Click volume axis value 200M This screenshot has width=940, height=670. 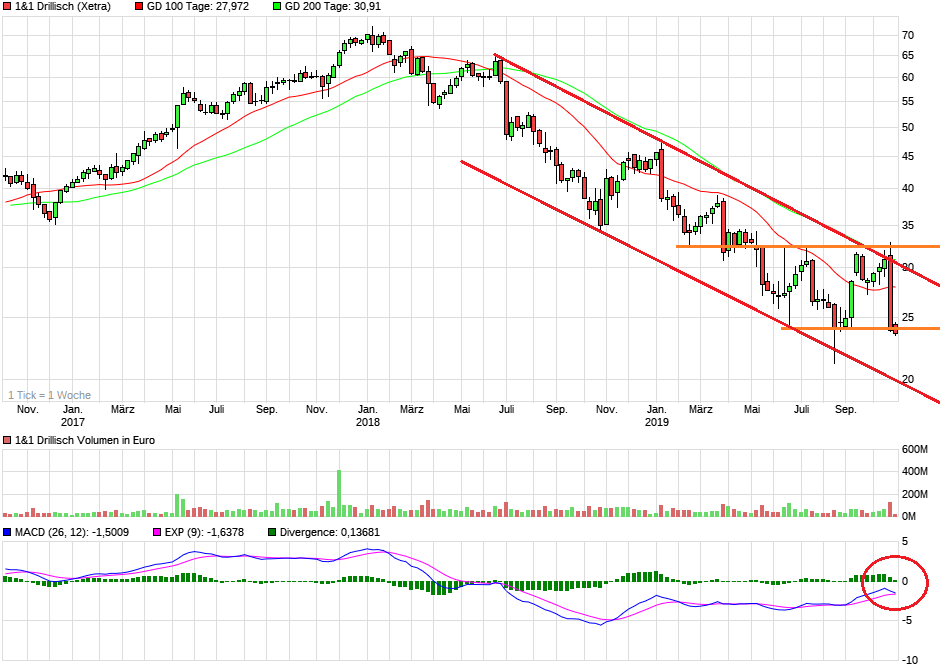915,494
